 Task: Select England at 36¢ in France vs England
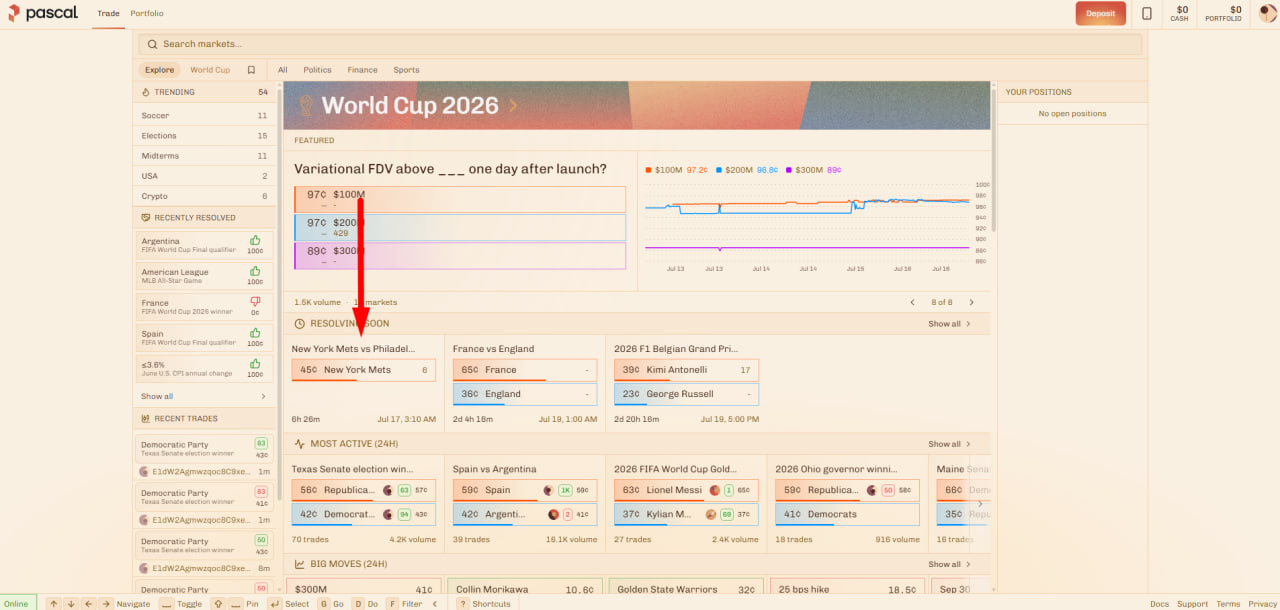(x=525, y=394)
